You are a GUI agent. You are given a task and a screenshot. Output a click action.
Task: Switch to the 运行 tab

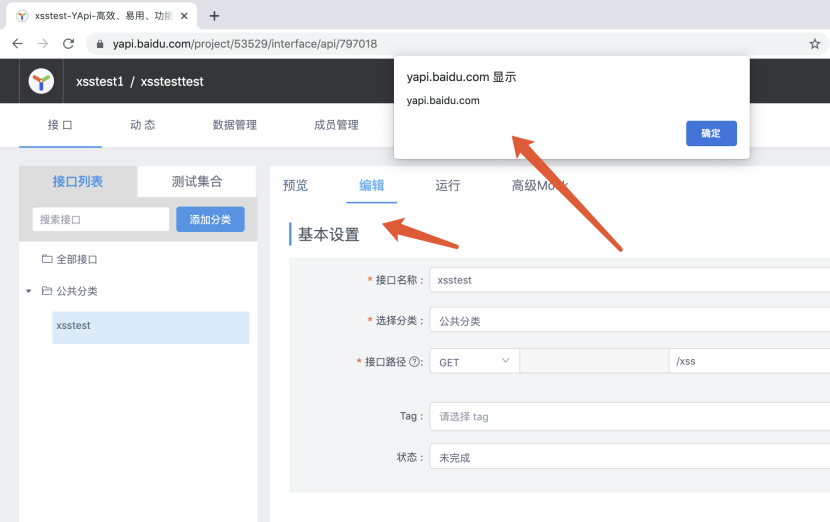point(448,185)
